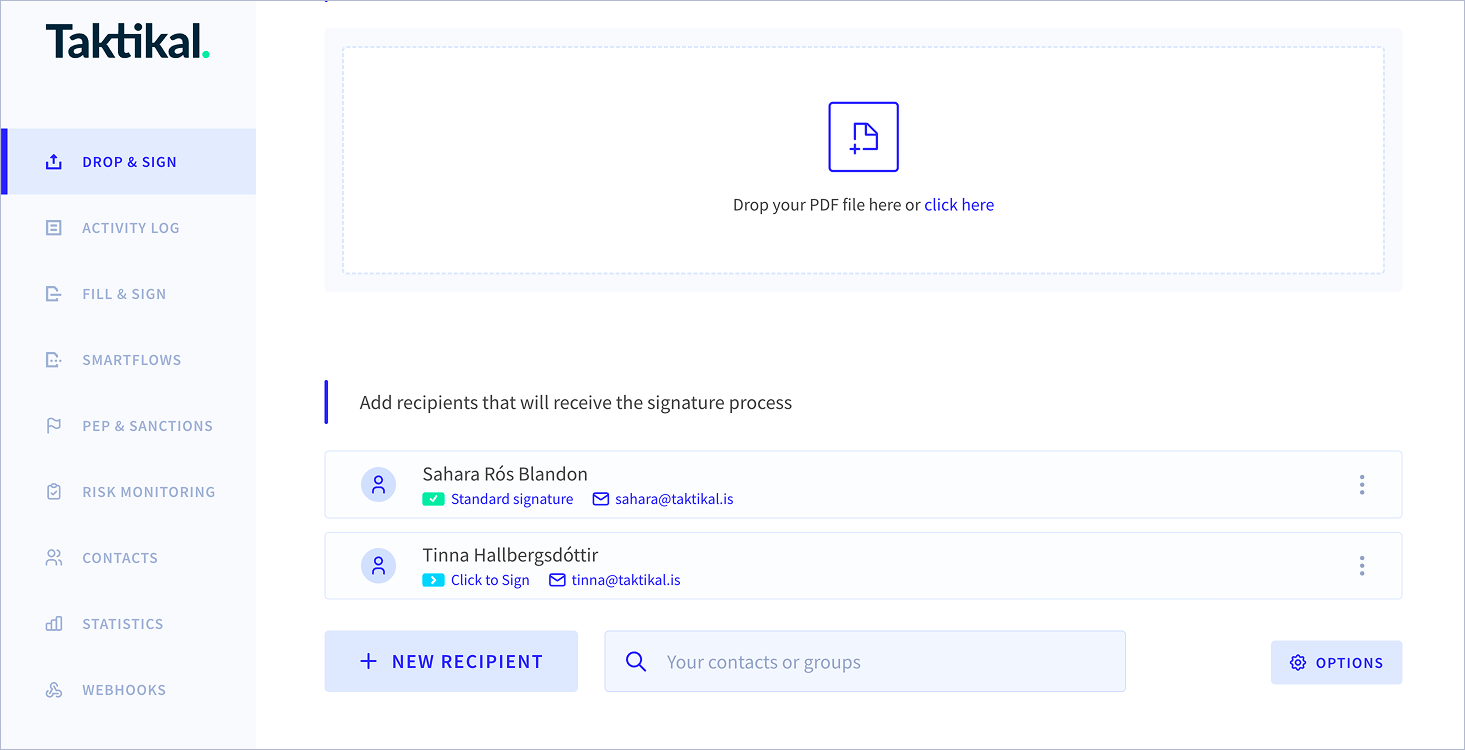Click the Standard signature link
The width and height of the screenshot is (1465, 750).
pyautogui.click(x=512, y=499)
